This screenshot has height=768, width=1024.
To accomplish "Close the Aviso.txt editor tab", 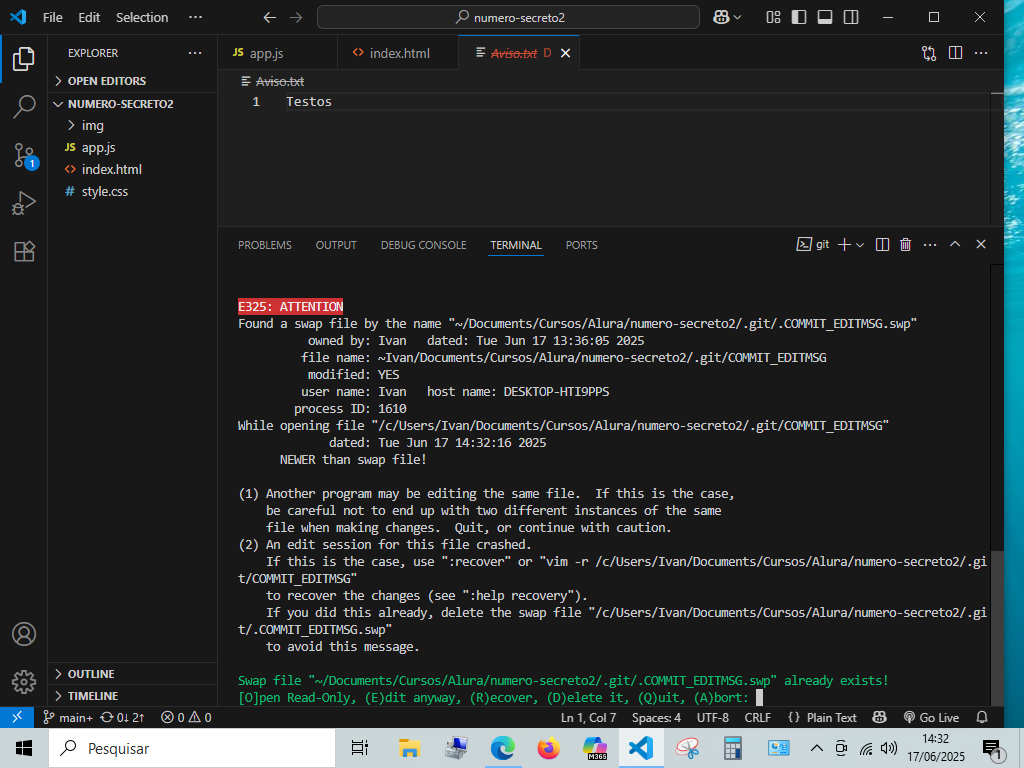I will coord(566,53).
